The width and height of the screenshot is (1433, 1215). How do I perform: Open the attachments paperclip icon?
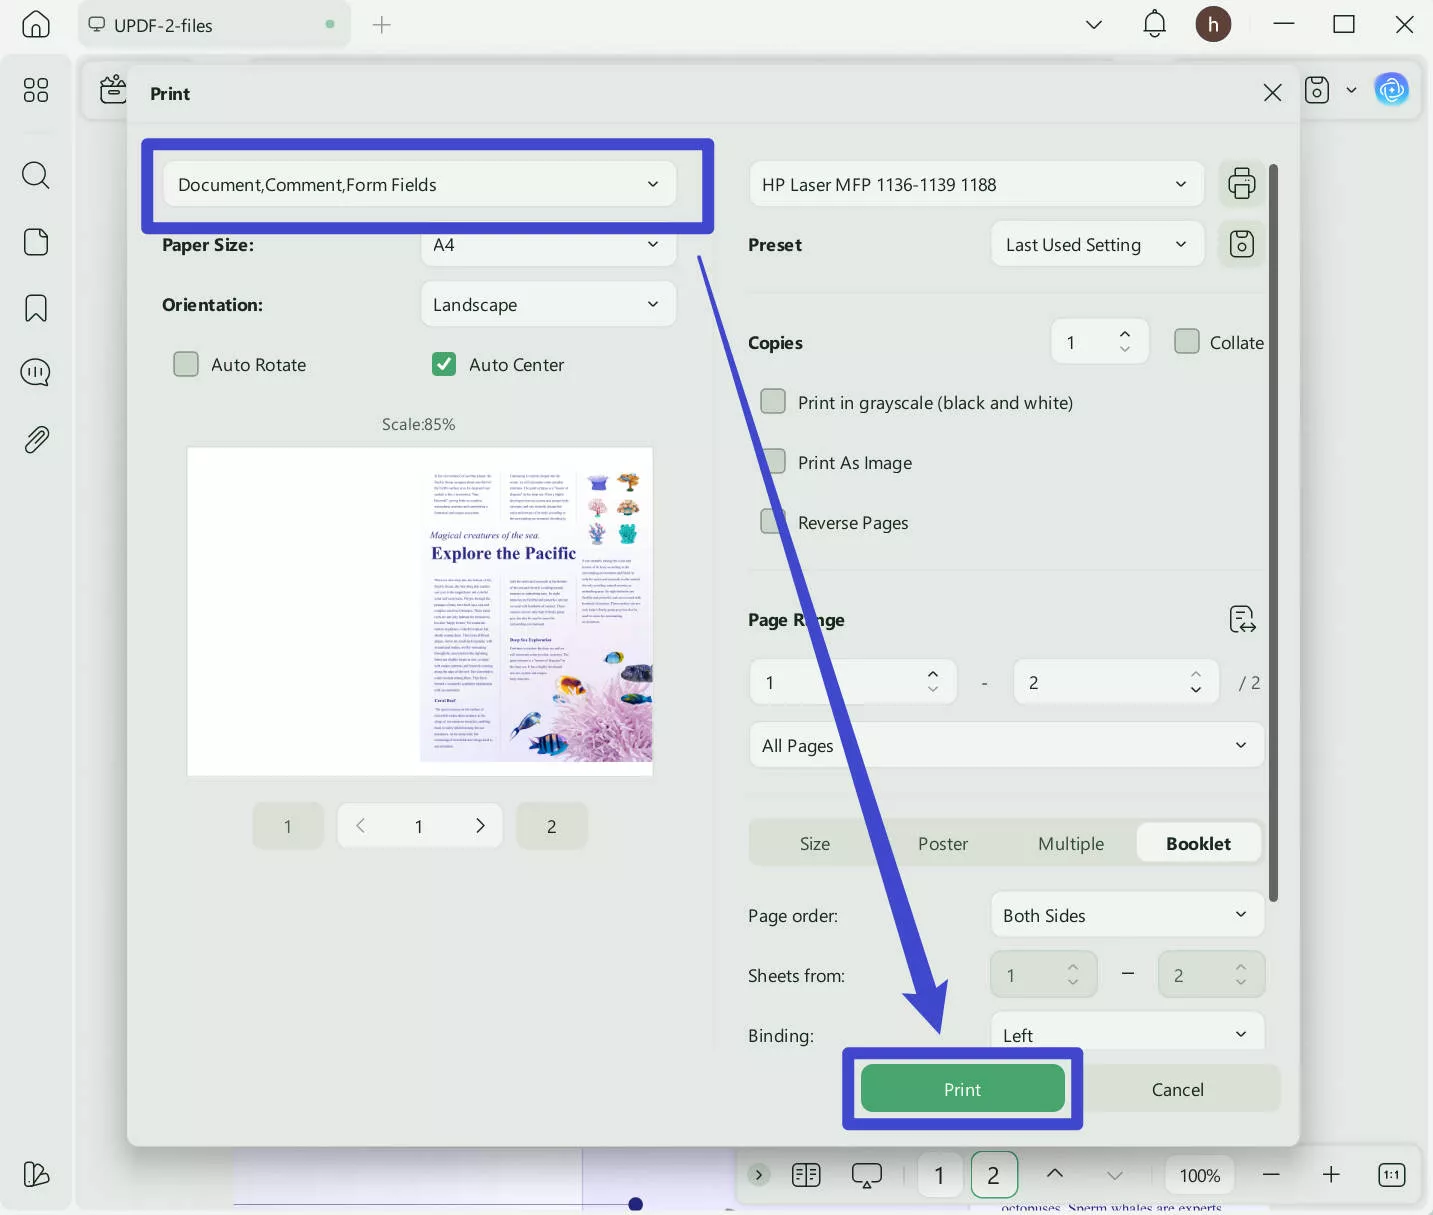(36, 439)
